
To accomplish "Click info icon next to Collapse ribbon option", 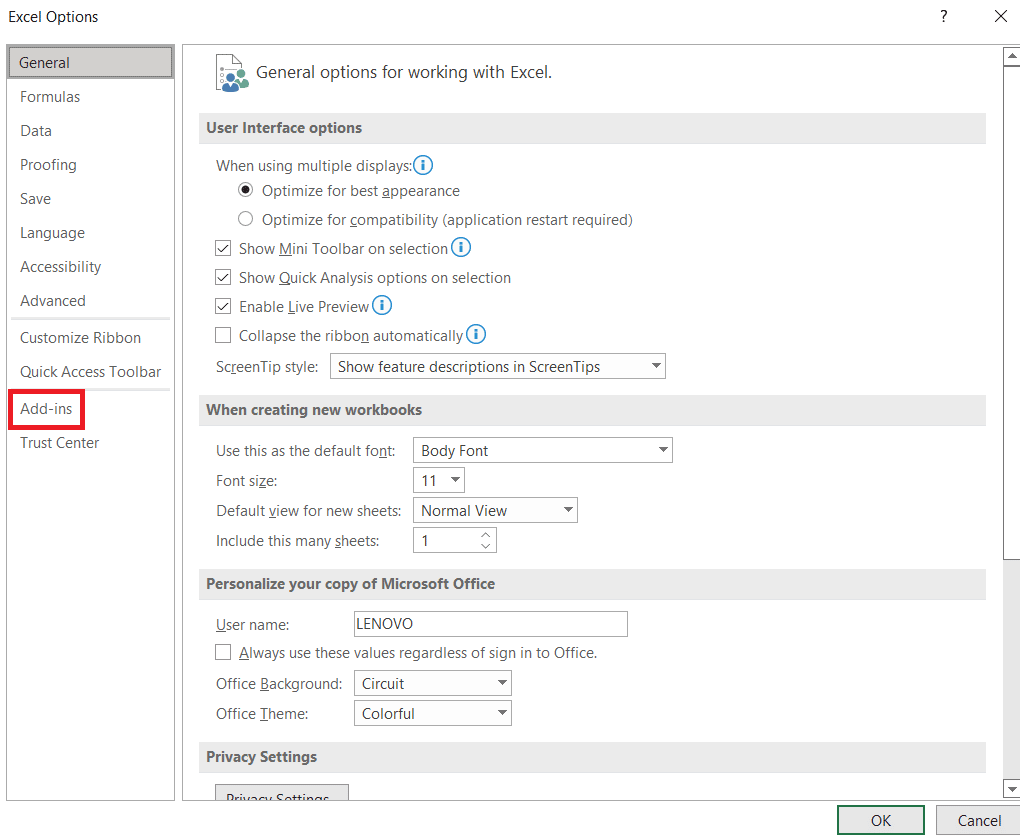I will pyautogui.click(x=476, y=335).
